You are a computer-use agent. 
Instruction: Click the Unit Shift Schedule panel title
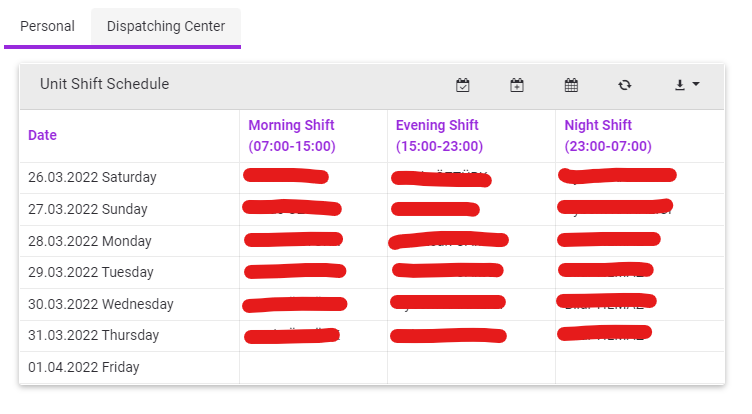(x=104, y=84)
